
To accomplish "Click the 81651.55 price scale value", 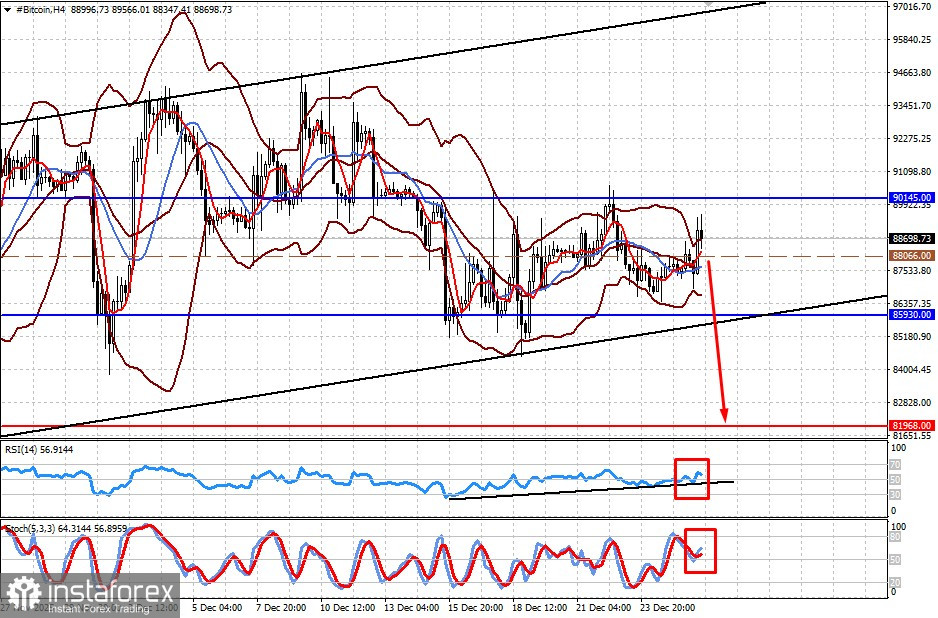I will pos(912,436).
